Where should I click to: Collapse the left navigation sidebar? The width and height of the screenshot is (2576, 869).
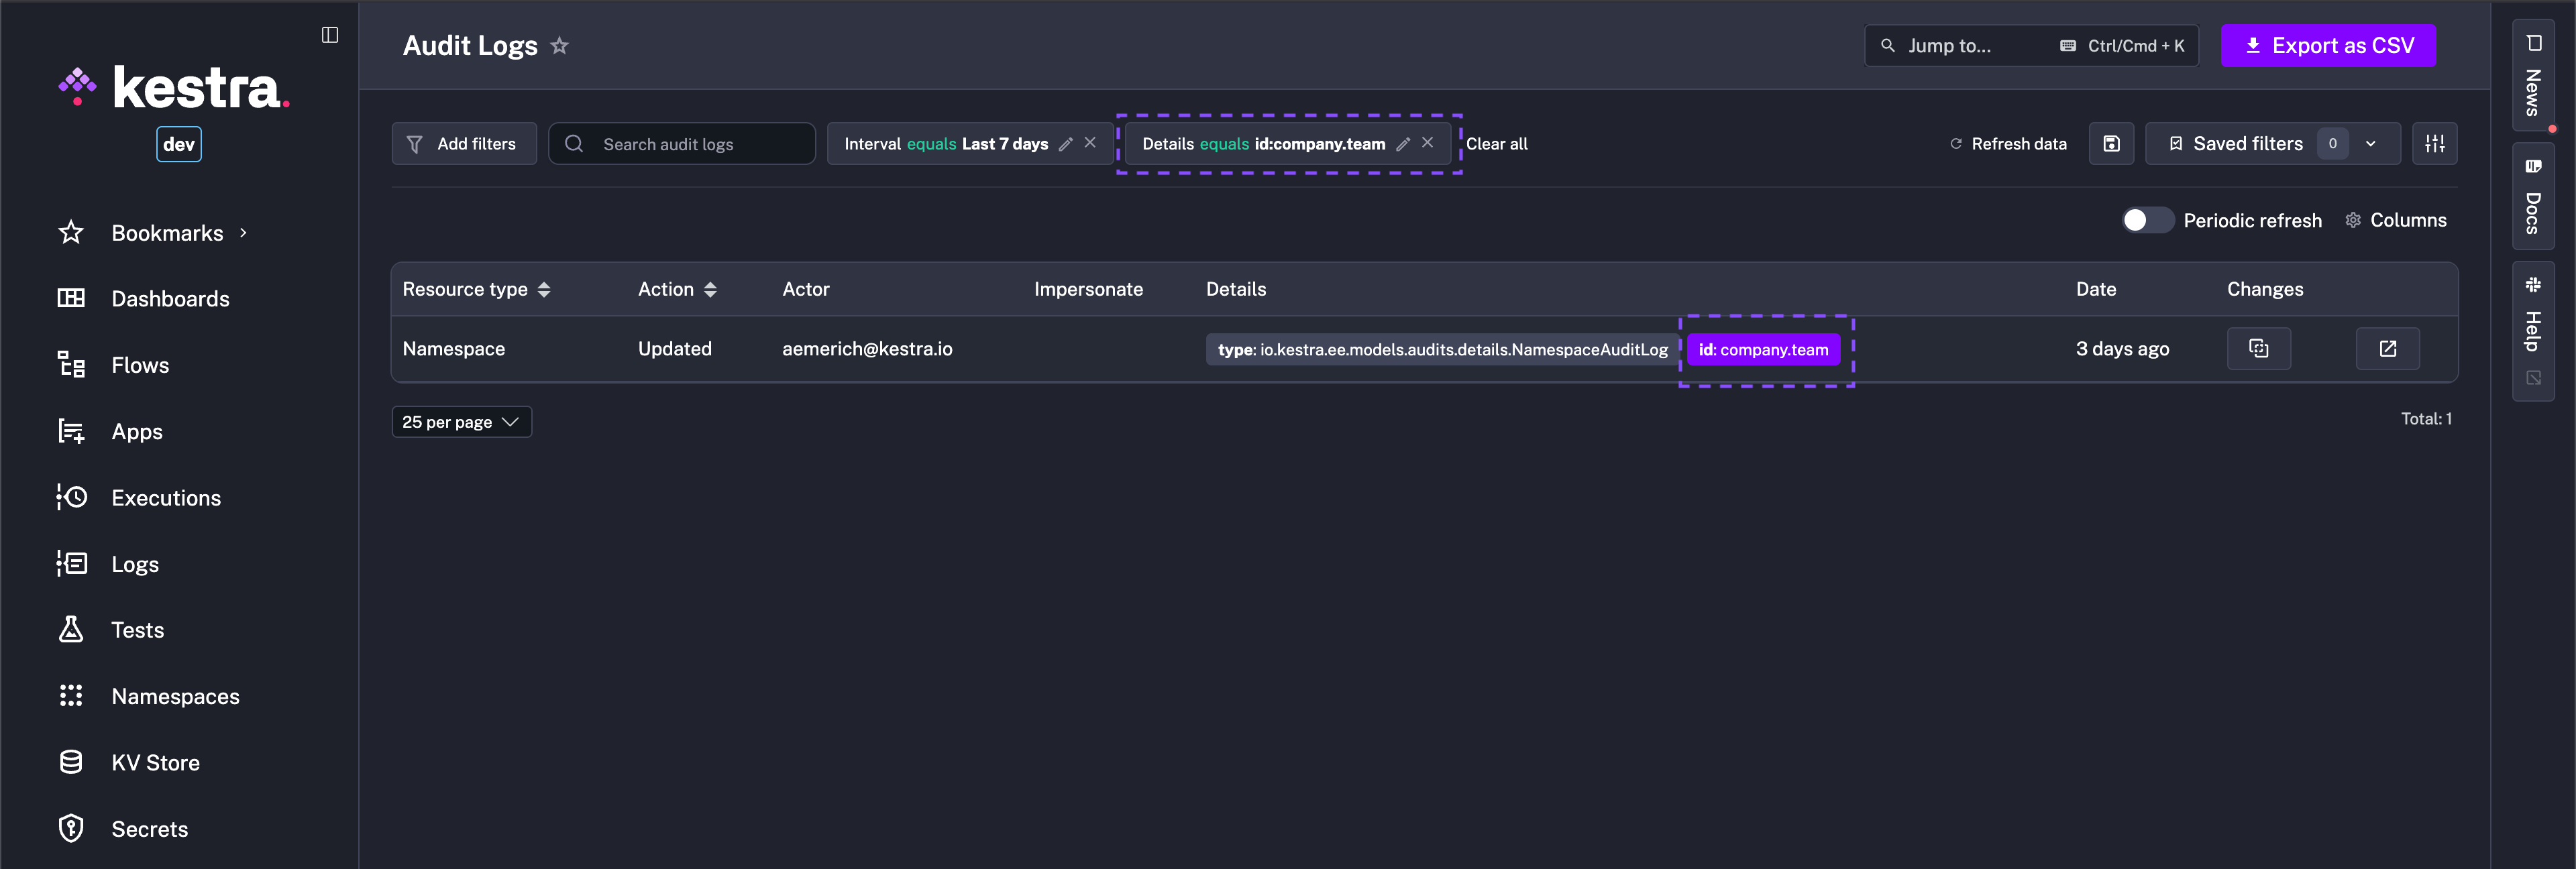coord(330,34)
